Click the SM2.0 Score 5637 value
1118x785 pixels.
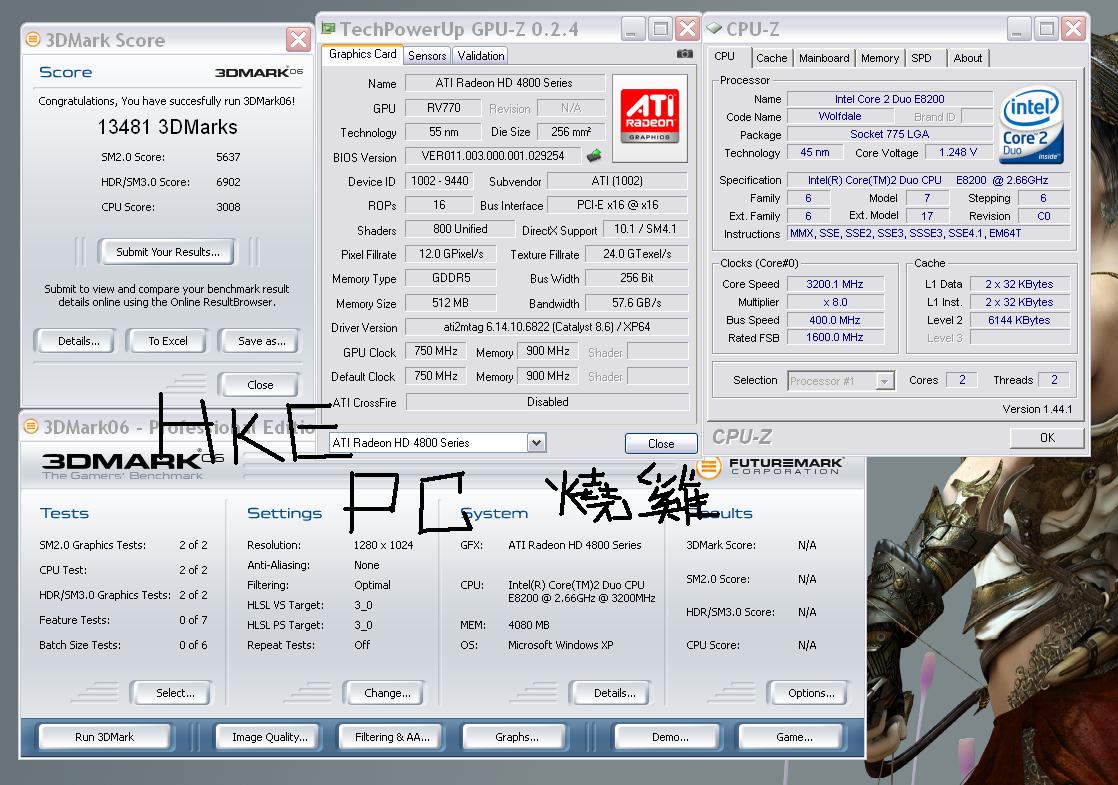[228, 157]
